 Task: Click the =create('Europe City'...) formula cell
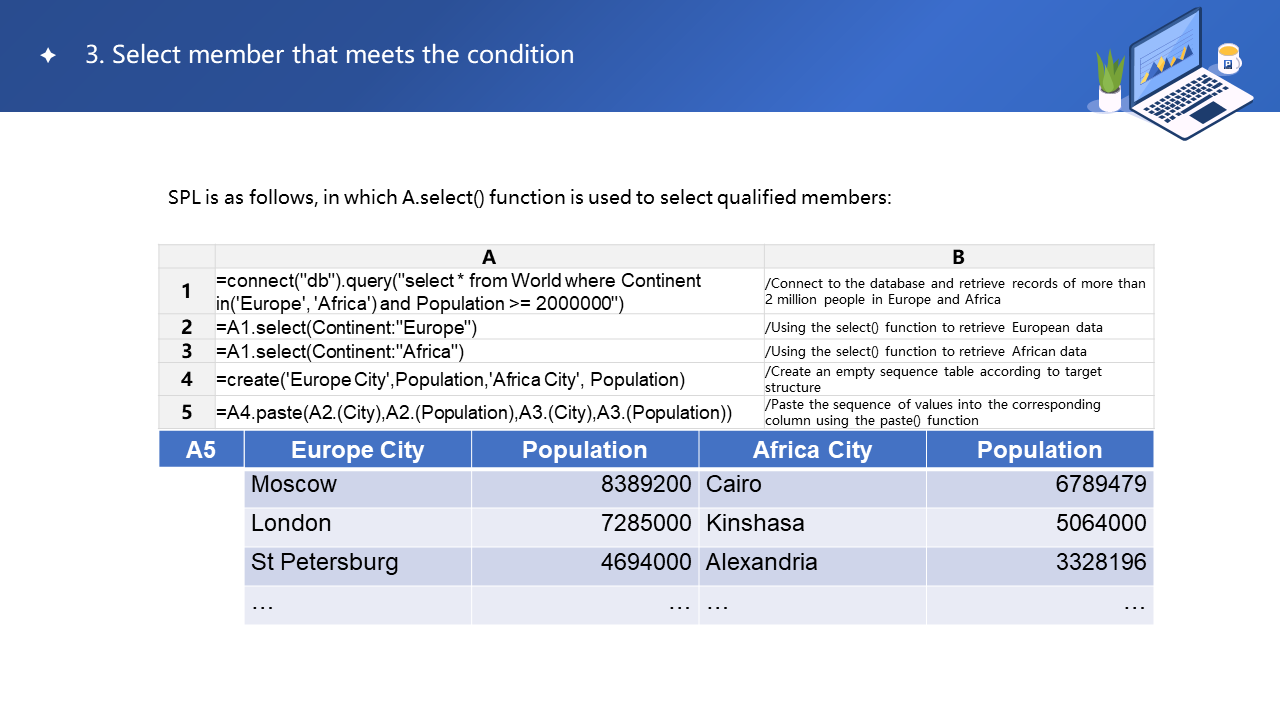[489, 379]
